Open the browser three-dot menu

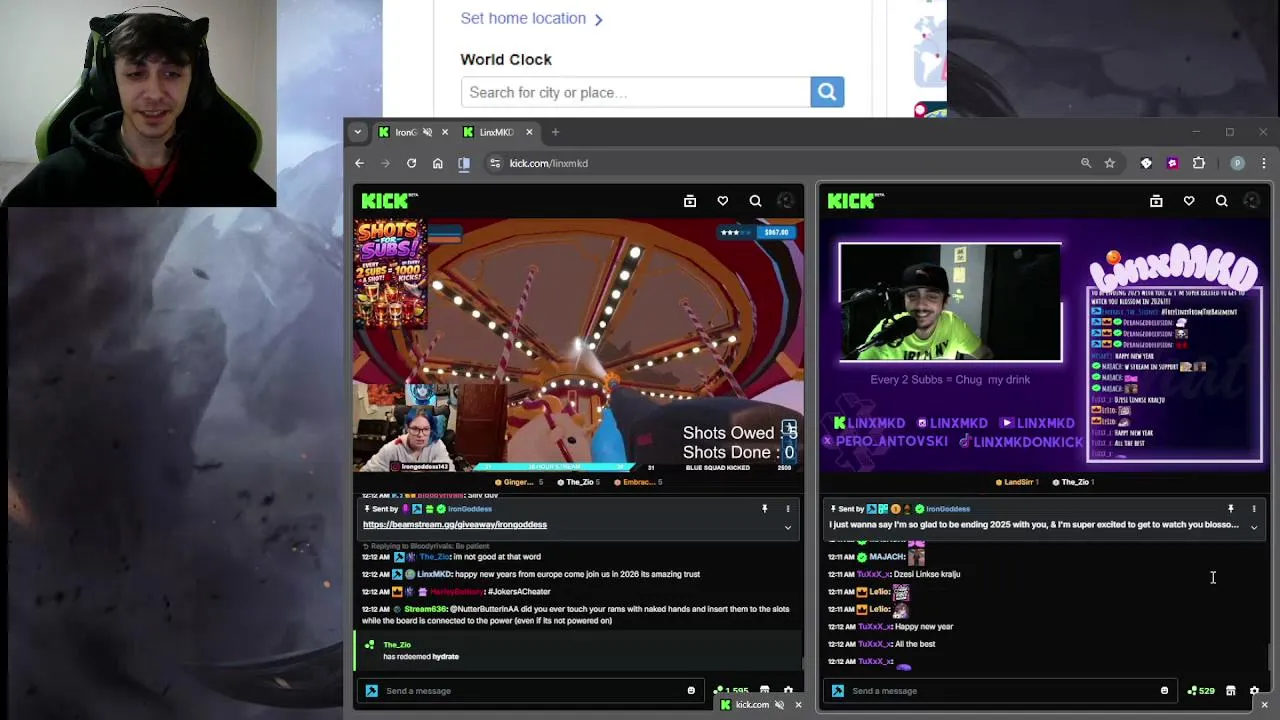pos(1263,163)
